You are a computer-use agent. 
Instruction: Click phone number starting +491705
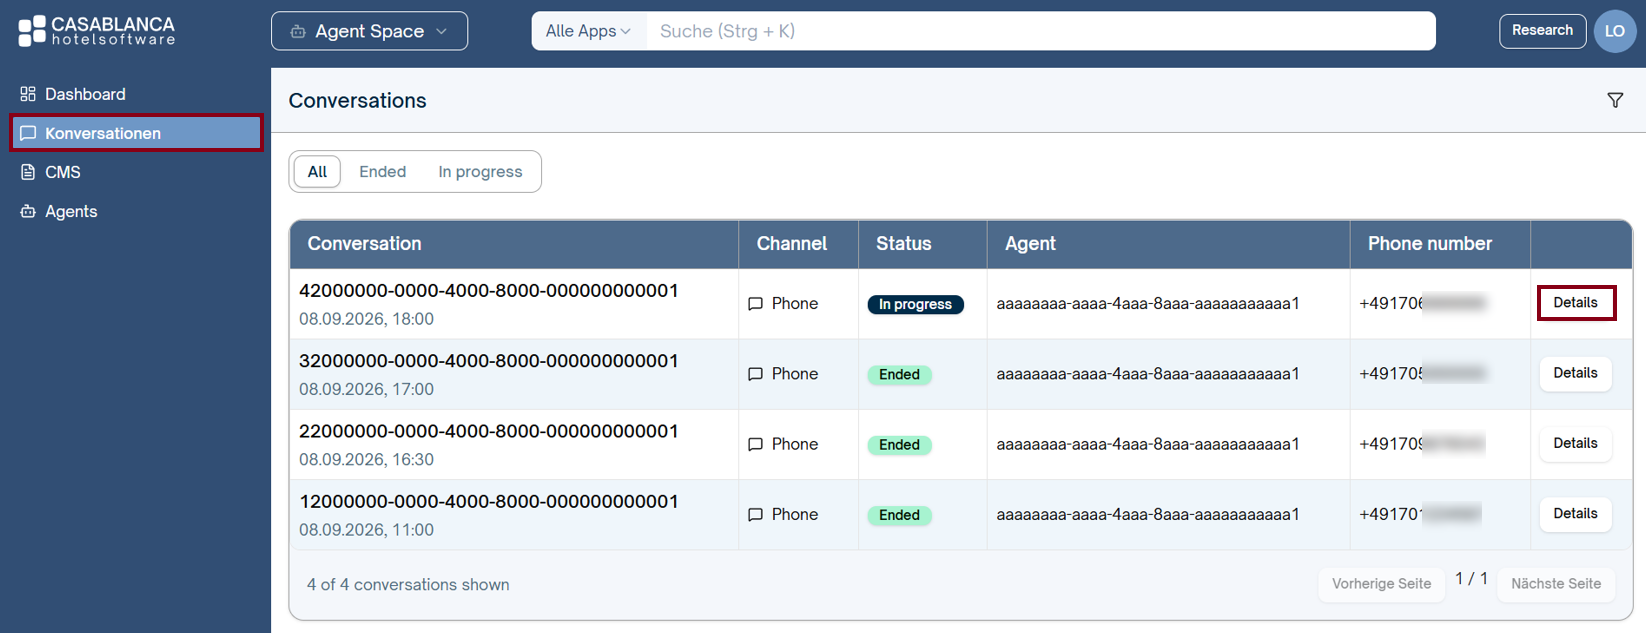(1422, 374)
